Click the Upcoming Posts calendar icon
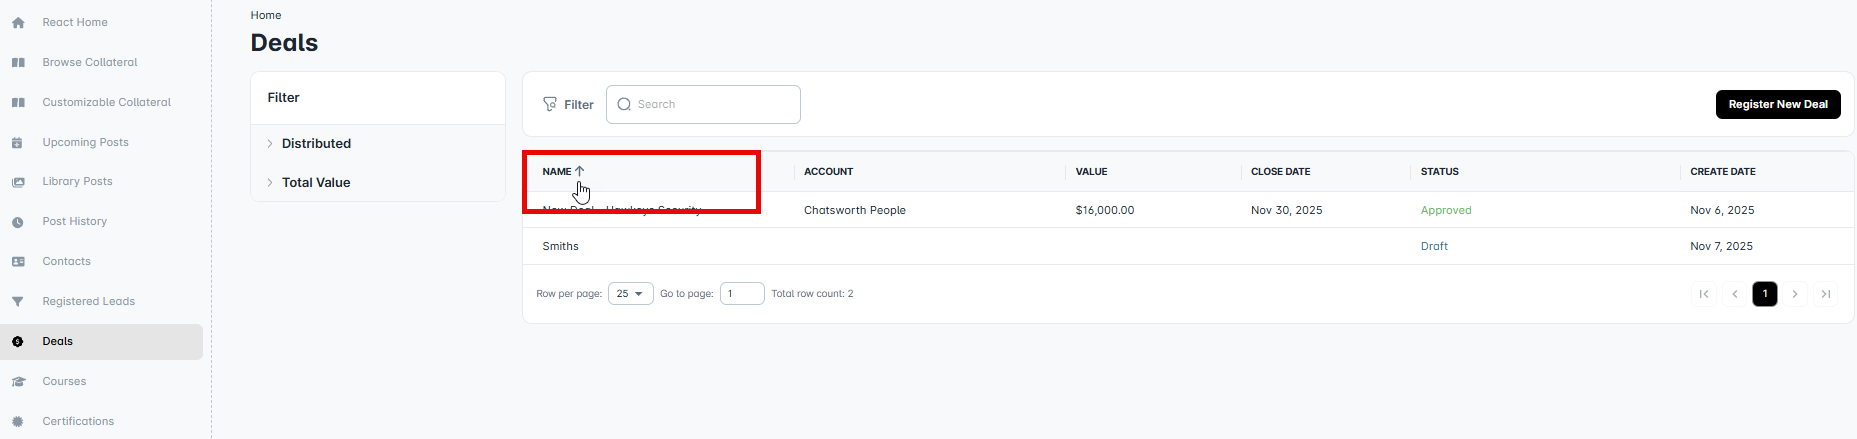Image resolution: width=1857 pixels, height=439 pixels. click(18, 143)
